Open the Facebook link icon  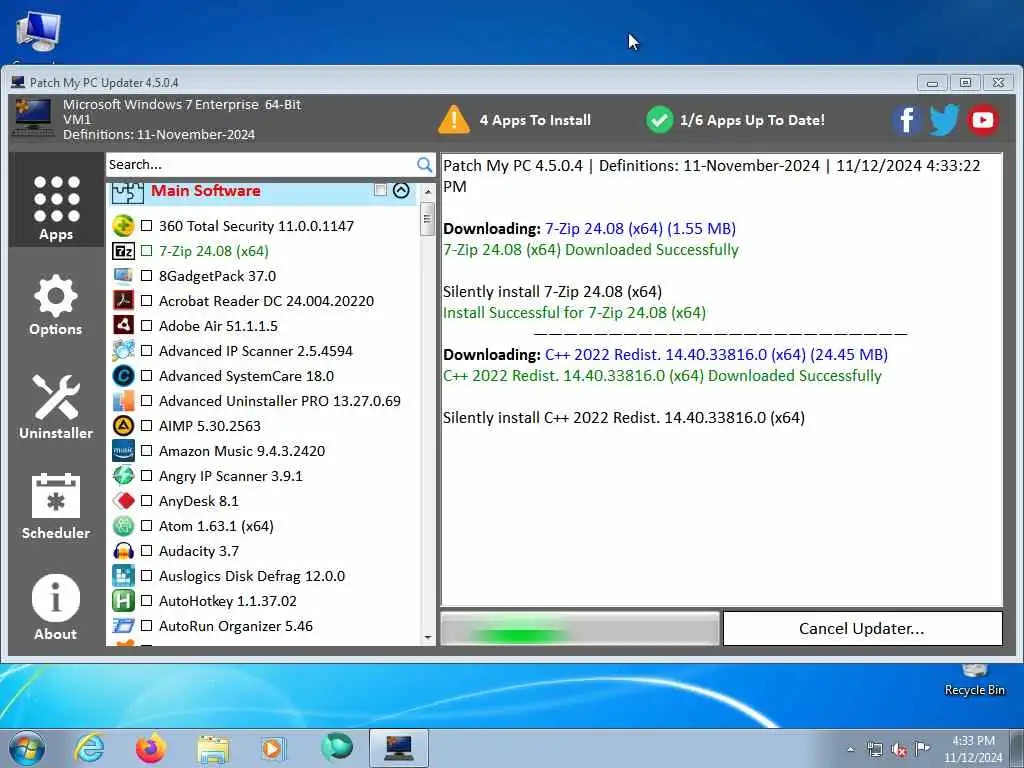coord(906,120)
